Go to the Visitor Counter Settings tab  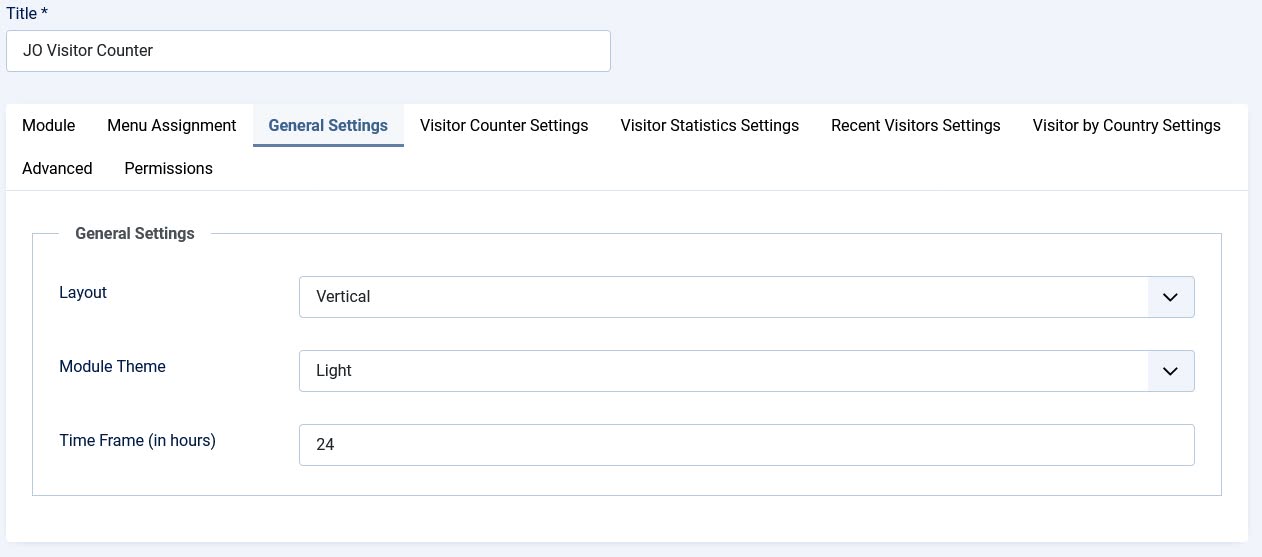point(504,126)
